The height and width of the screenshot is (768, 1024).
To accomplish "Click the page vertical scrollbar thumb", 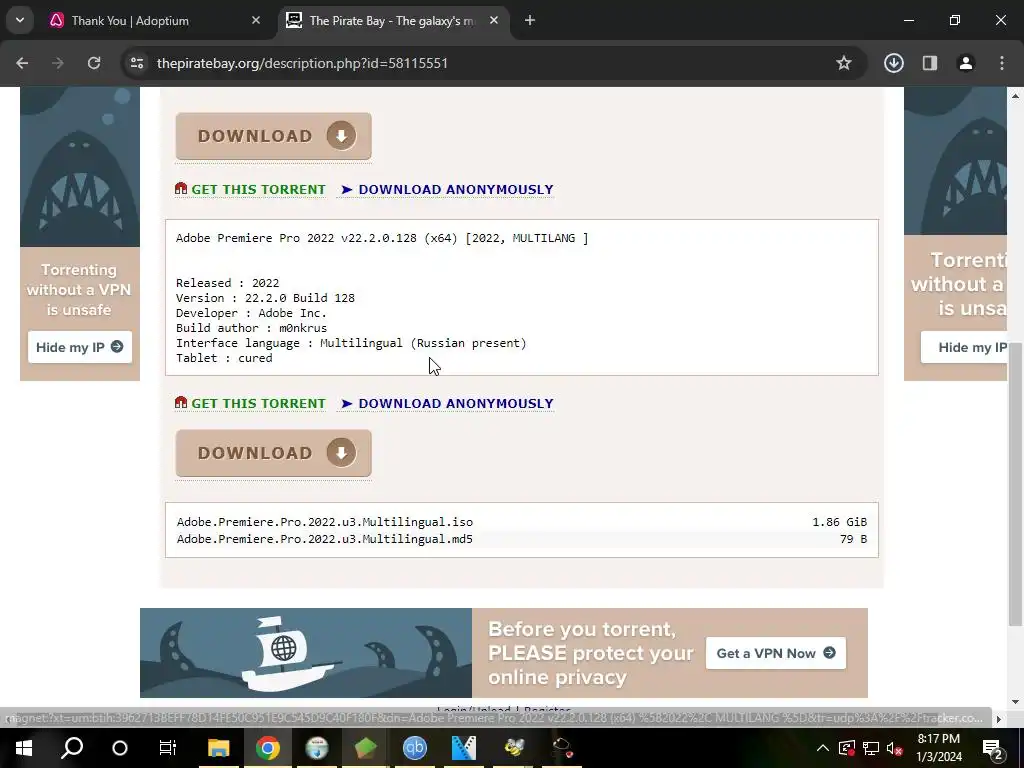I will tap(1015, 483).
